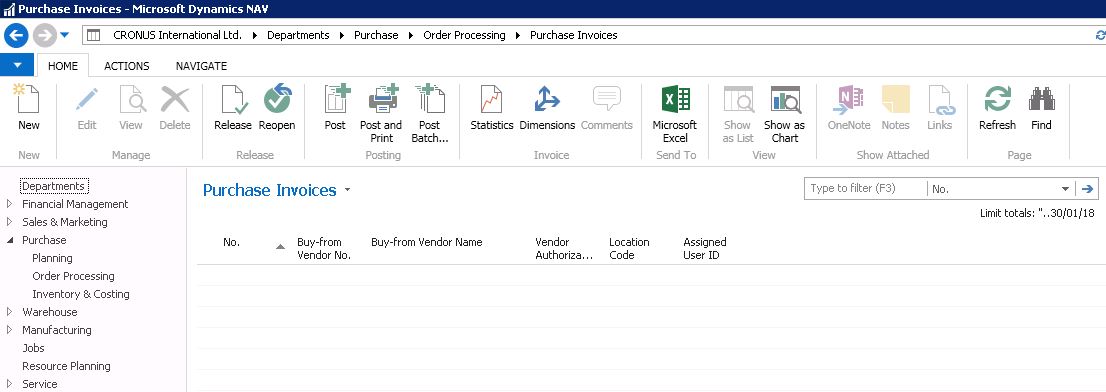Refresh the page
1106x392 pixels.
click(x=997, y=109)
